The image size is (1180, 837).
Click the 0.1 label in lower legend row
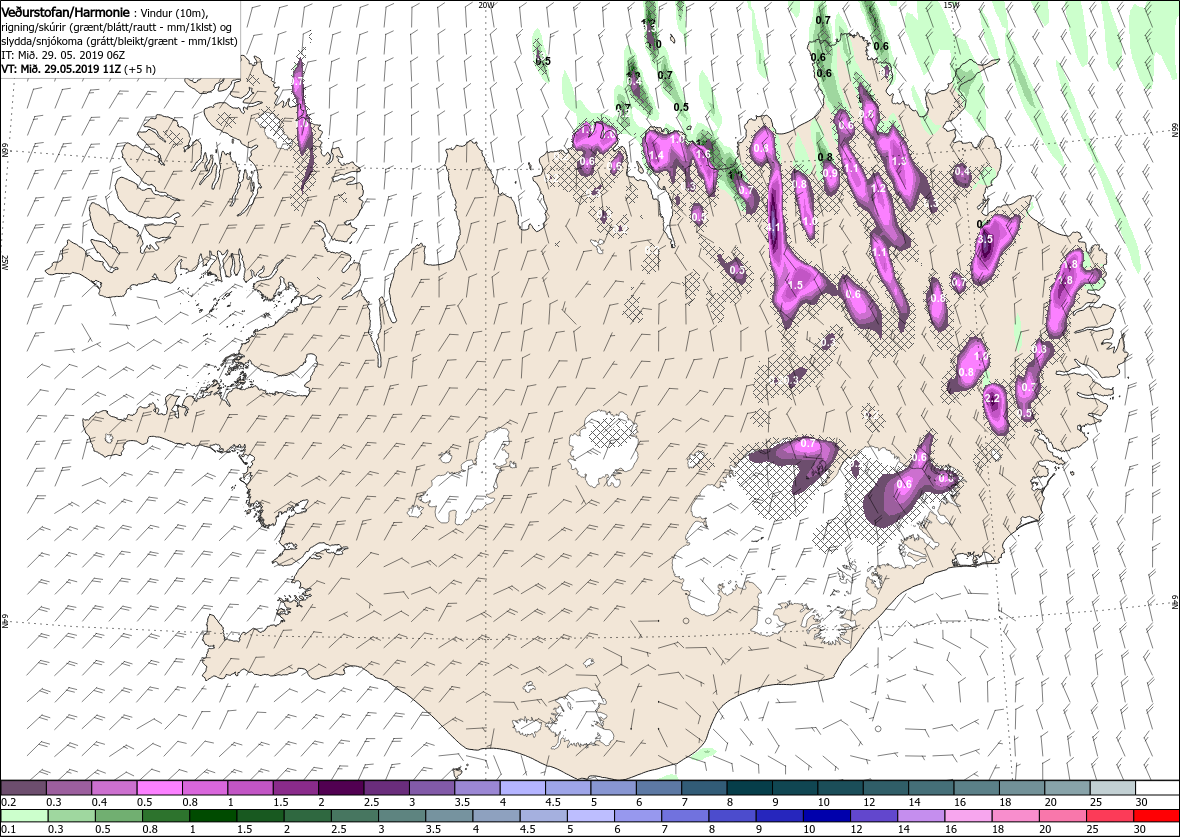(8, 830)
